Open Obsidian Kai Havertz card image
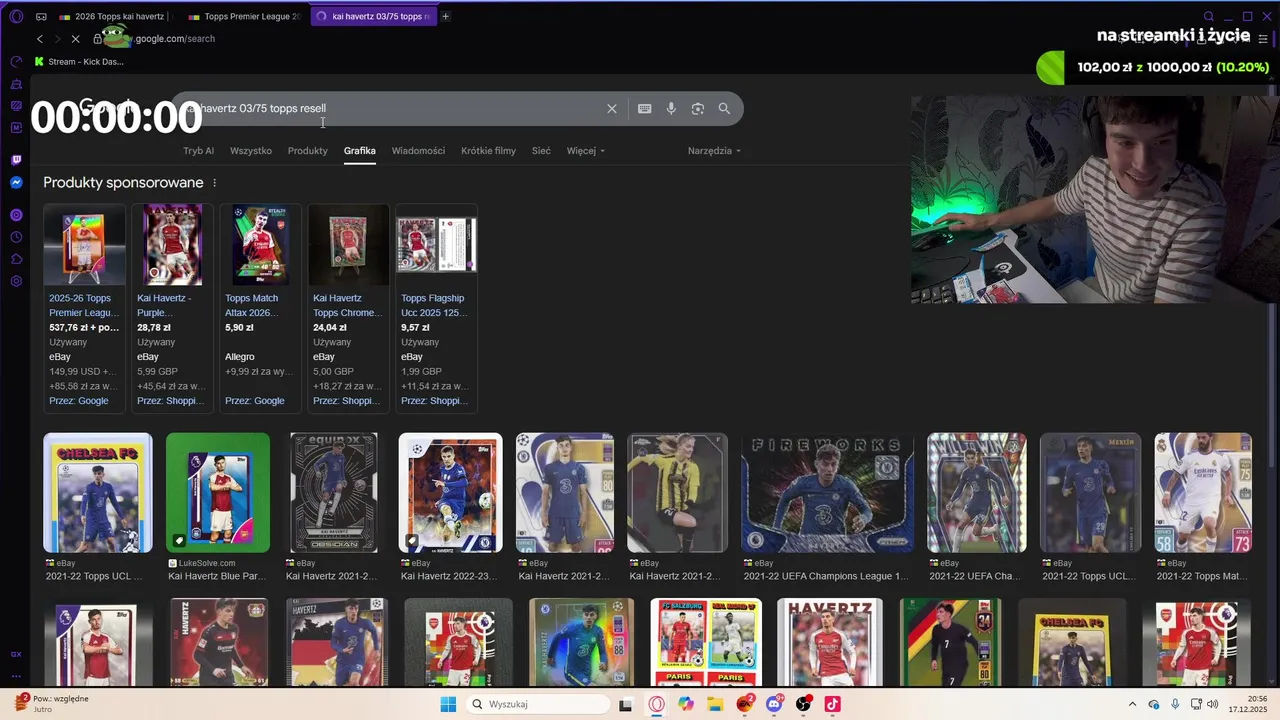1280x720 pixels. point(334,493)
